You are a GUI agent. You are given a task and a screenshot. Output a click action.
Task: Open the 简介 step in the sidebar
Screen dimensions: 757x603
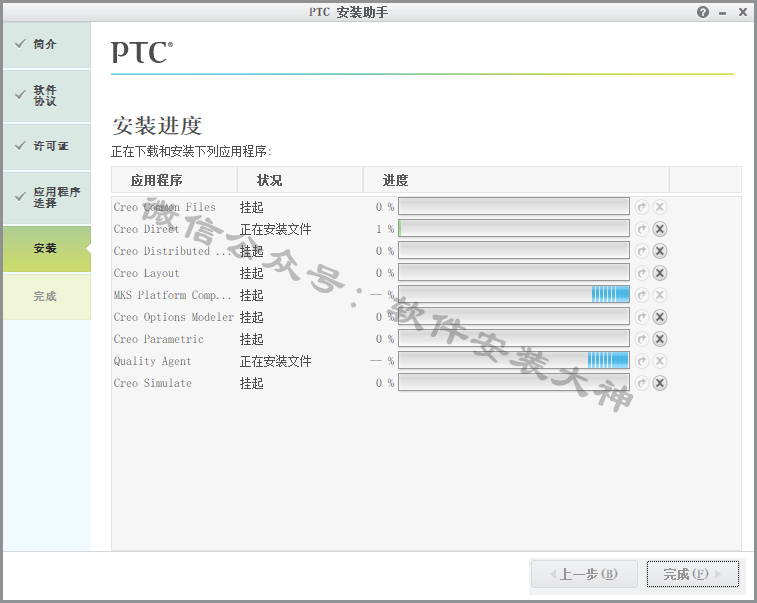pos(47,44)
